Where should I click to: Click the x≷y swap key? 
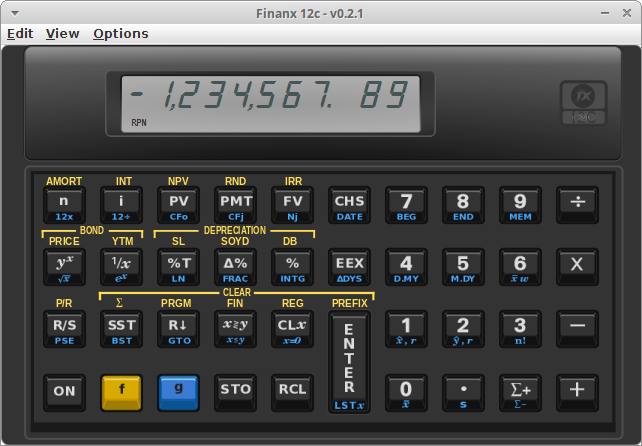click(235, 329)
